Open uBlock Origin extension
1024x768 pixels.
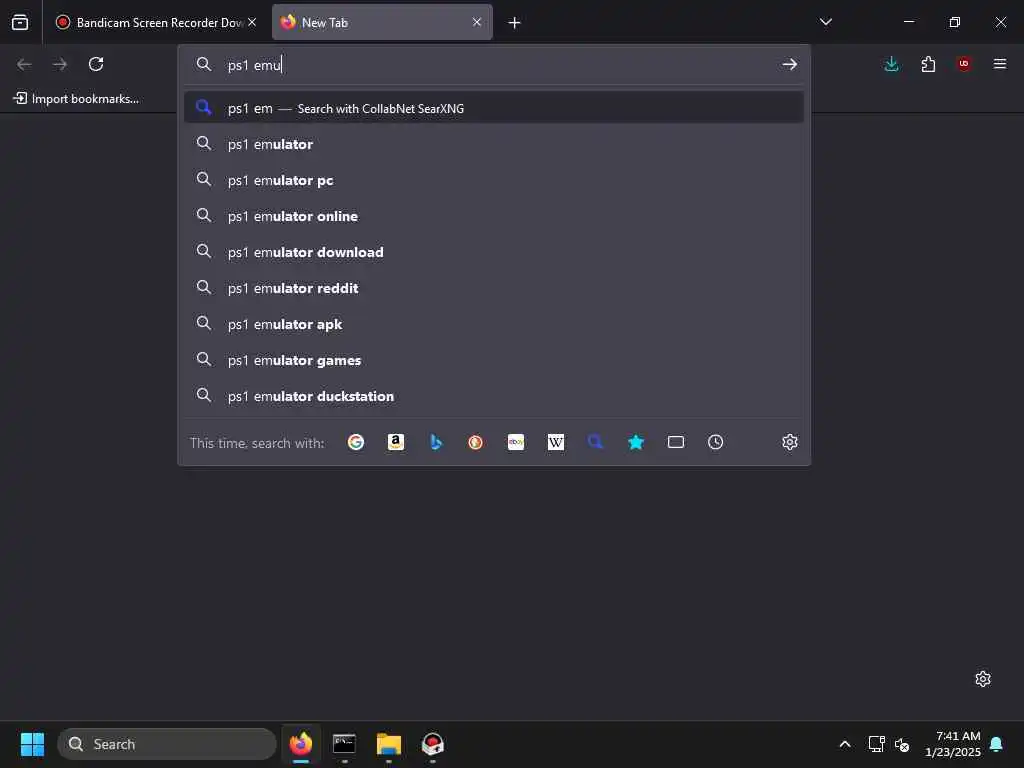pos(964,64)
